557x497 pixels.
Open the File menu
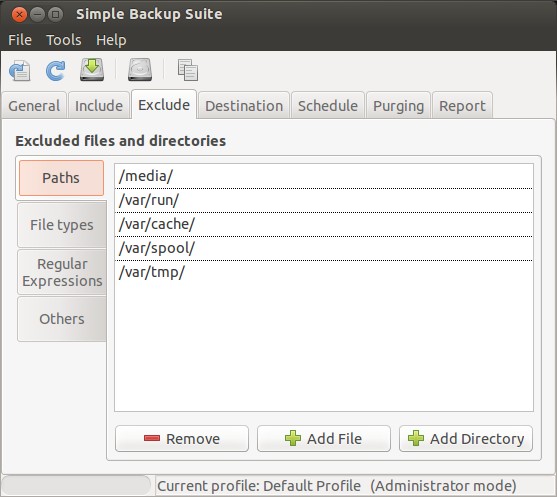tap(20, 40)
